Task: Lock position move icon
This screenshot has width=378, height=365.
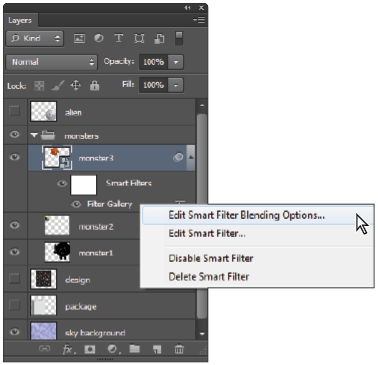Action: click(76, 85)
